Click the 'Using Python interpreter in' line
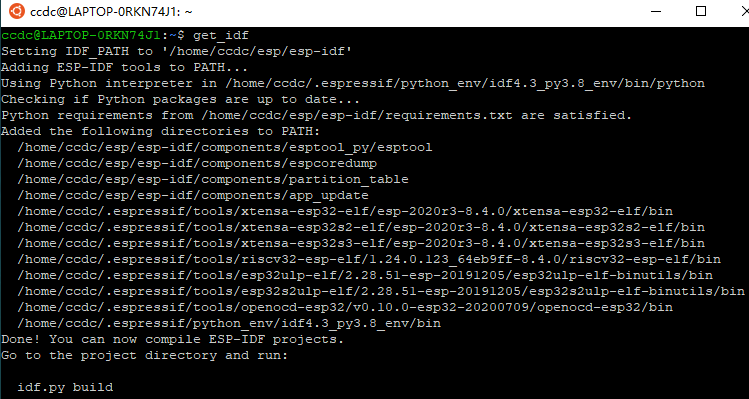This screenshot has height=399, width=749. 353,84
